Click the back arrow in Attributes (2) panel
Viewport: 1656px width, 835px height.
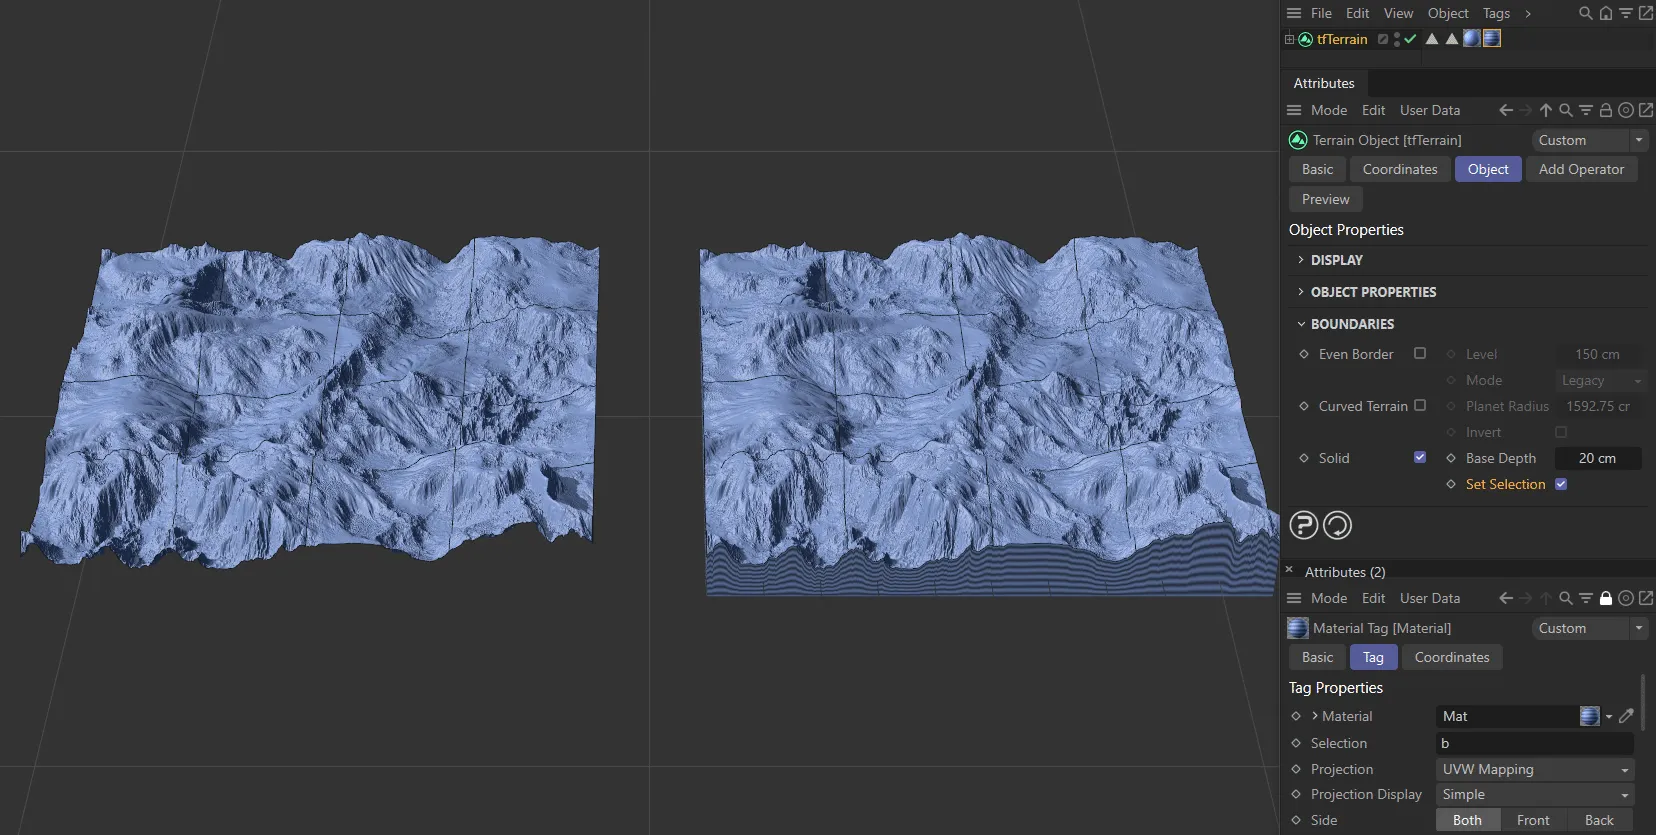(x=1506, y=598)
